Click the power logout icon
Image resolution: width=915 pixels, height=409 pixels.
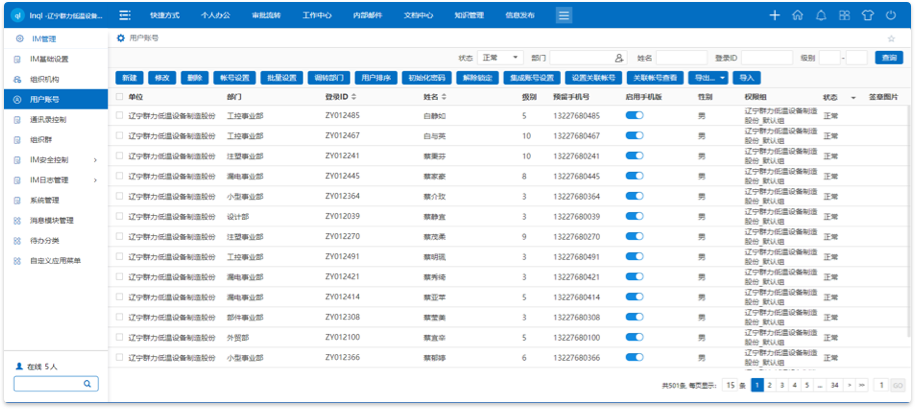pos(891,16)
